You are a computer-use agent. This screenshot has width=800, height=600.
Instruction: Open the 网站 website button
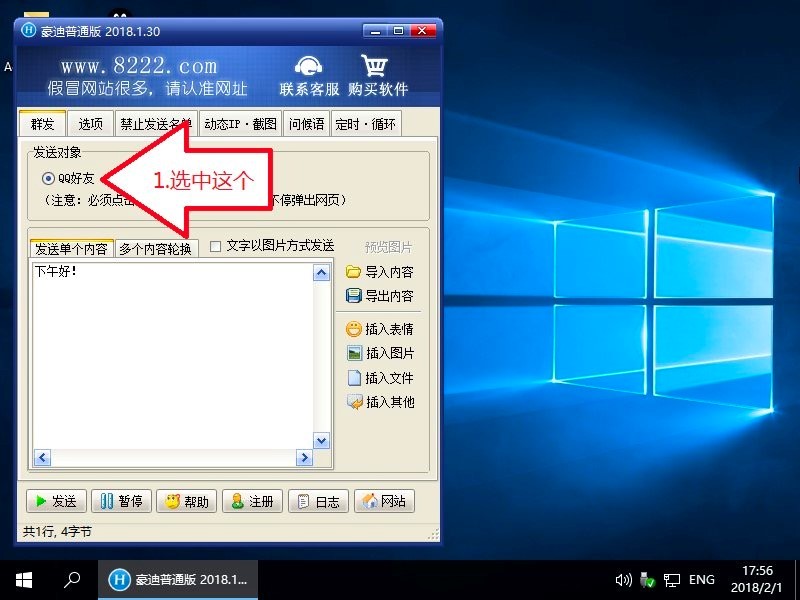pyautogui.click(x=384, y=502)
